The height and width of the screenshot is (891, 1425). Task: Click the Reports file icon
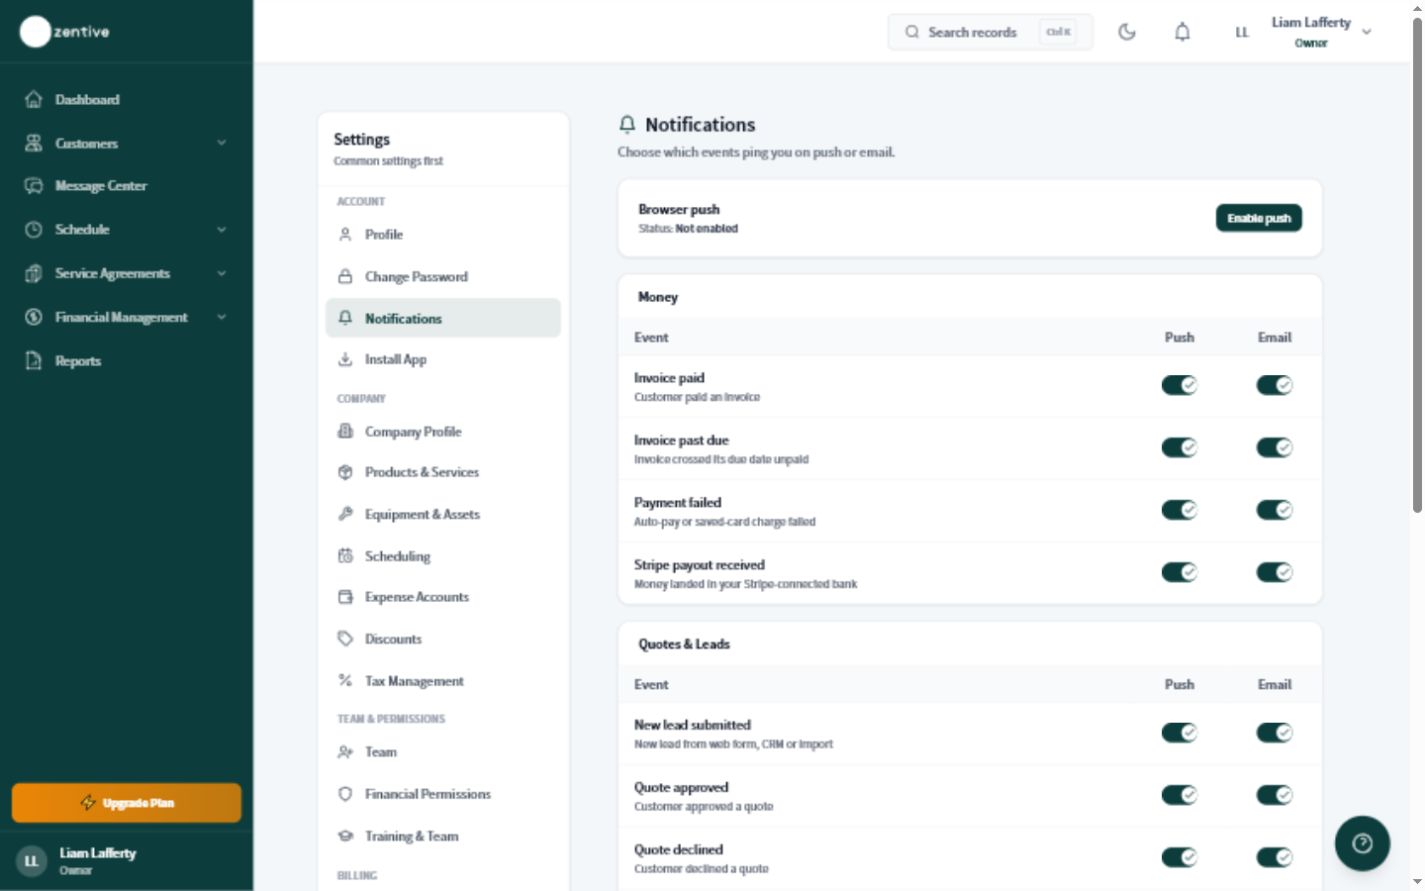tap(34, 361)
